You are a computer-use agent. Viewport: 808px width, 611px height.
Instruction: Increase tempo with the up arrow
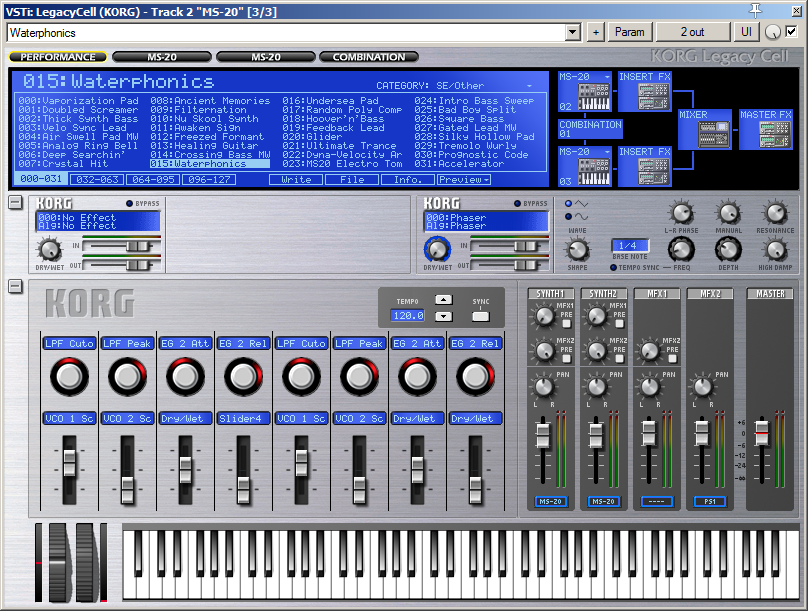443,300
